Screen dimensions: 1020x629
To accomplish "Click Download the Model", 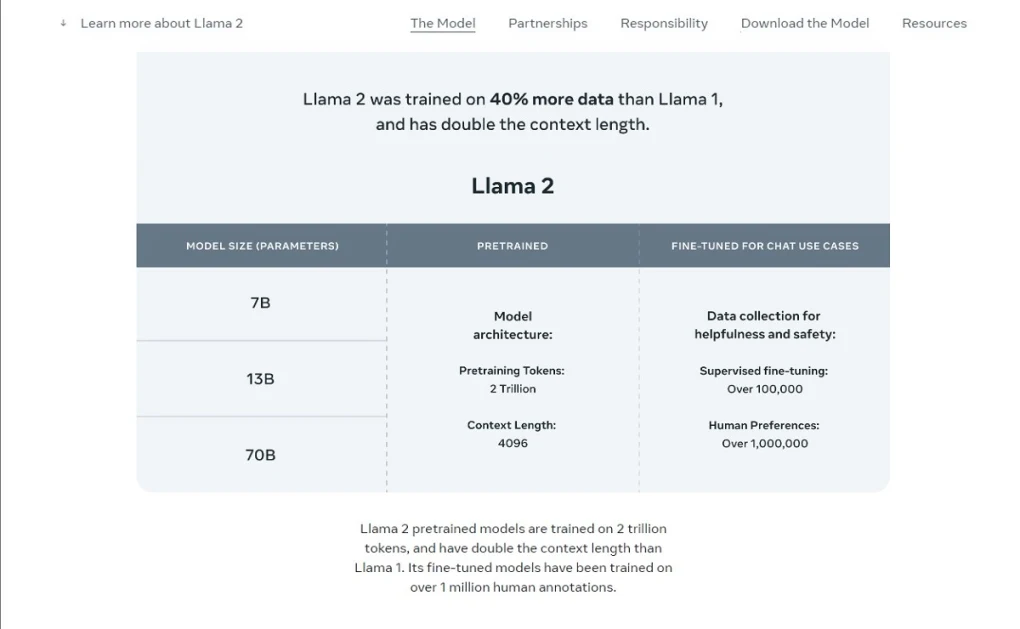I will coord(804,22).
